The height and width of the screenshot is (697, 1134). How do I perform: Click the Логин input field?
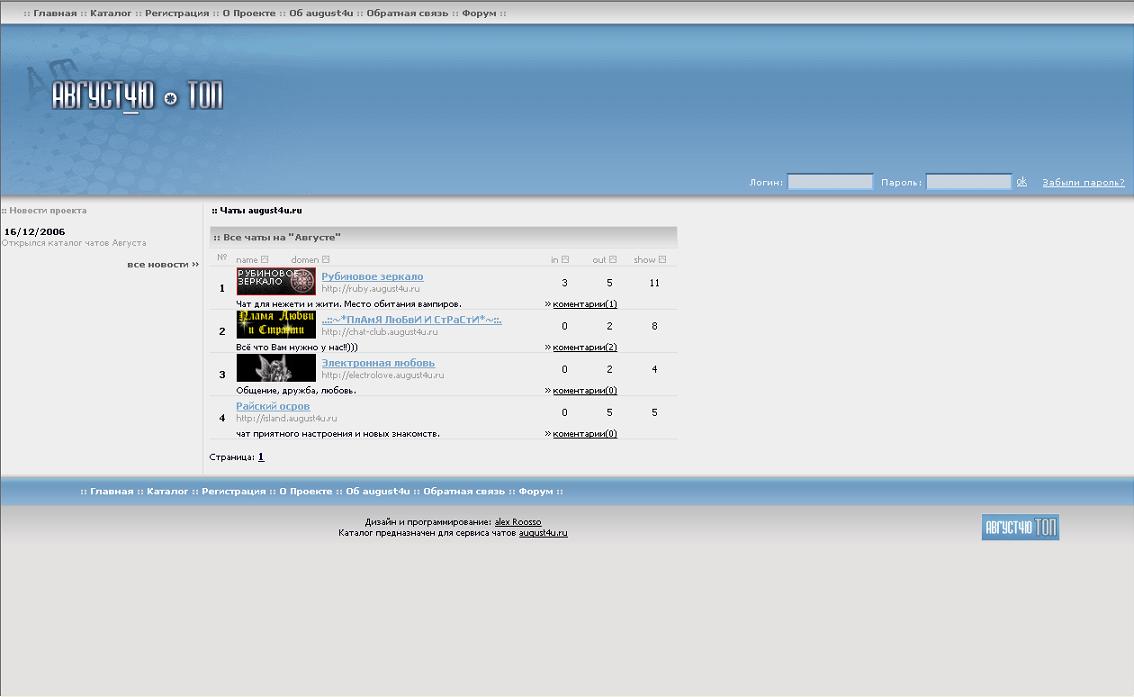point(830,181)
